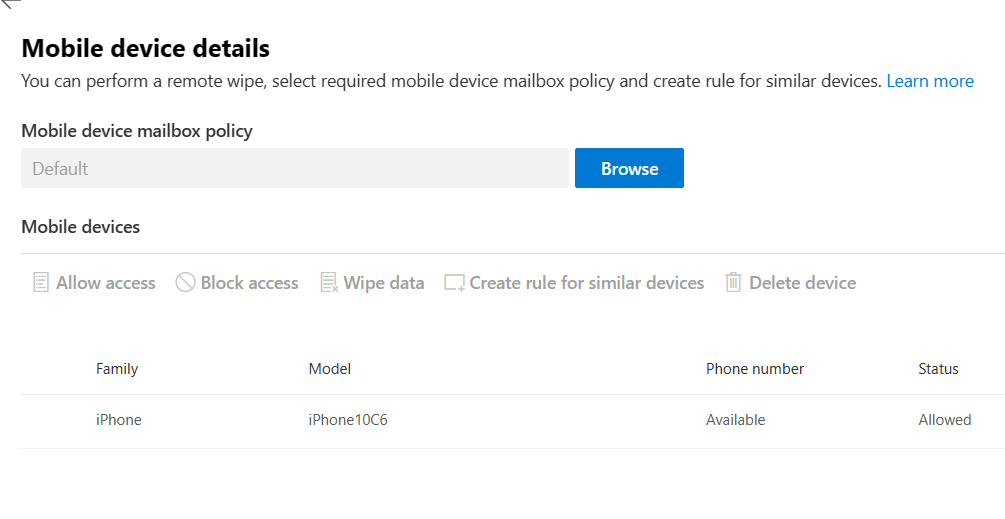The width and height of the screenshot is (1005, 519).
Task: Click the Model column header
Action: tap(330, 369)
